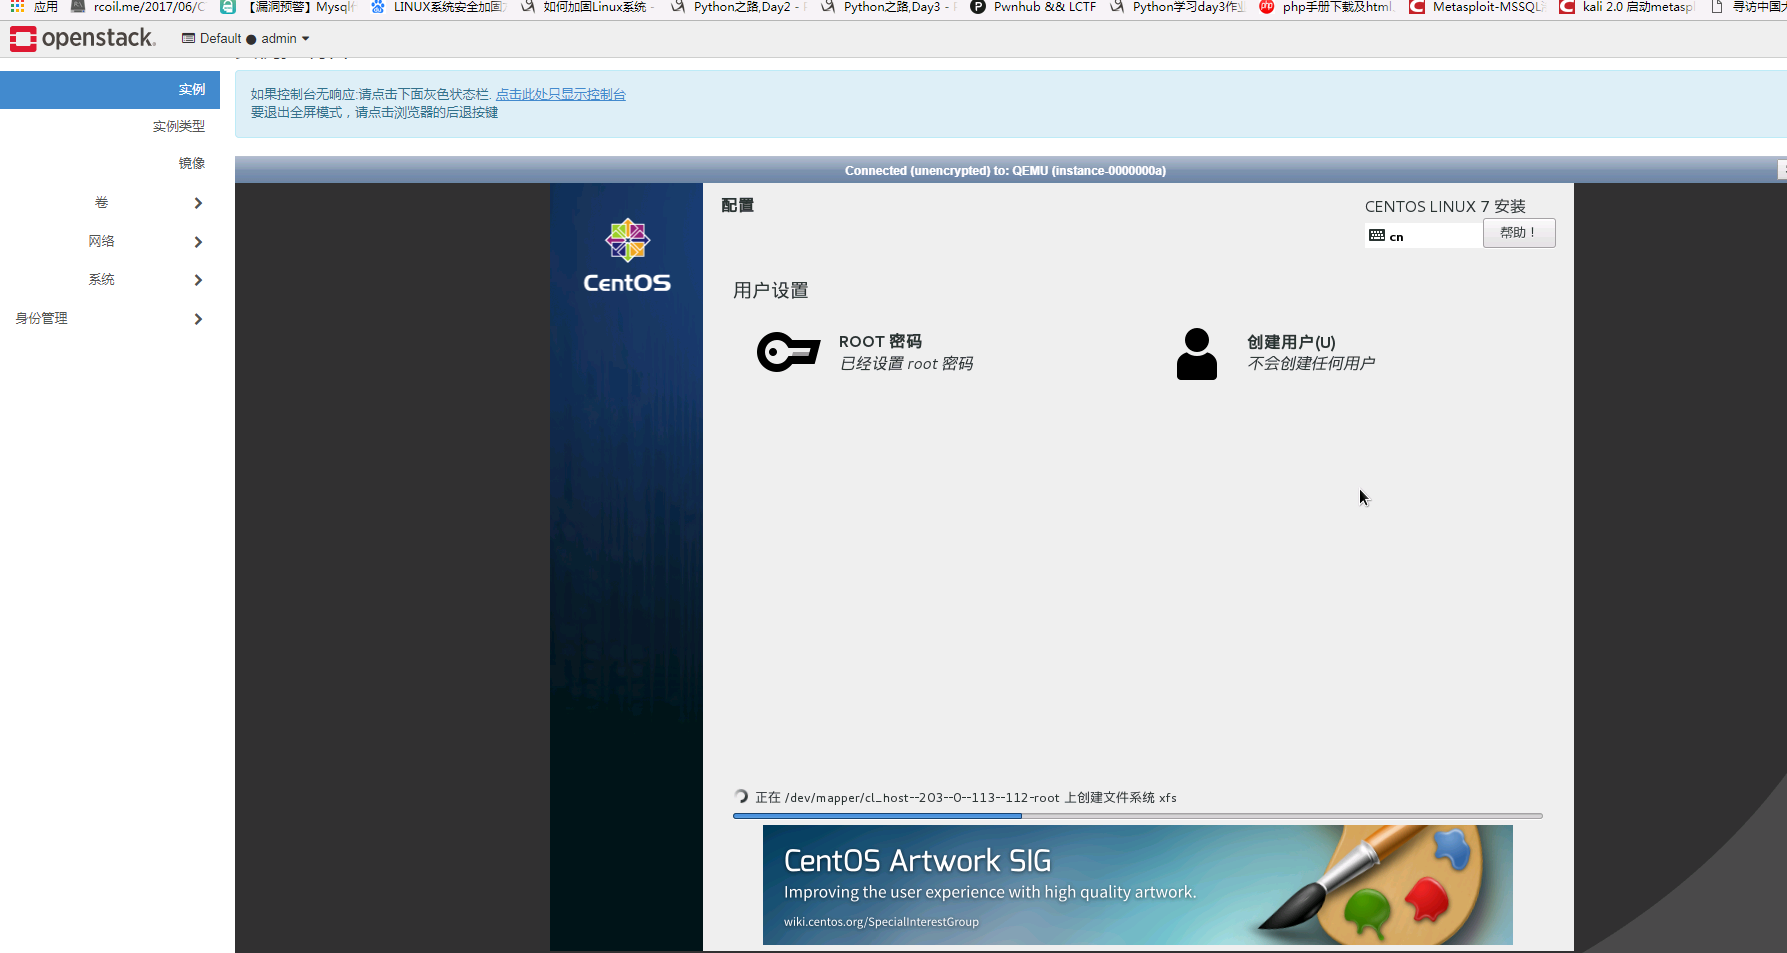Click the CentOS Artwork SIG banner
Viewport: 1787px width, 953px height.
[1137, 885]
